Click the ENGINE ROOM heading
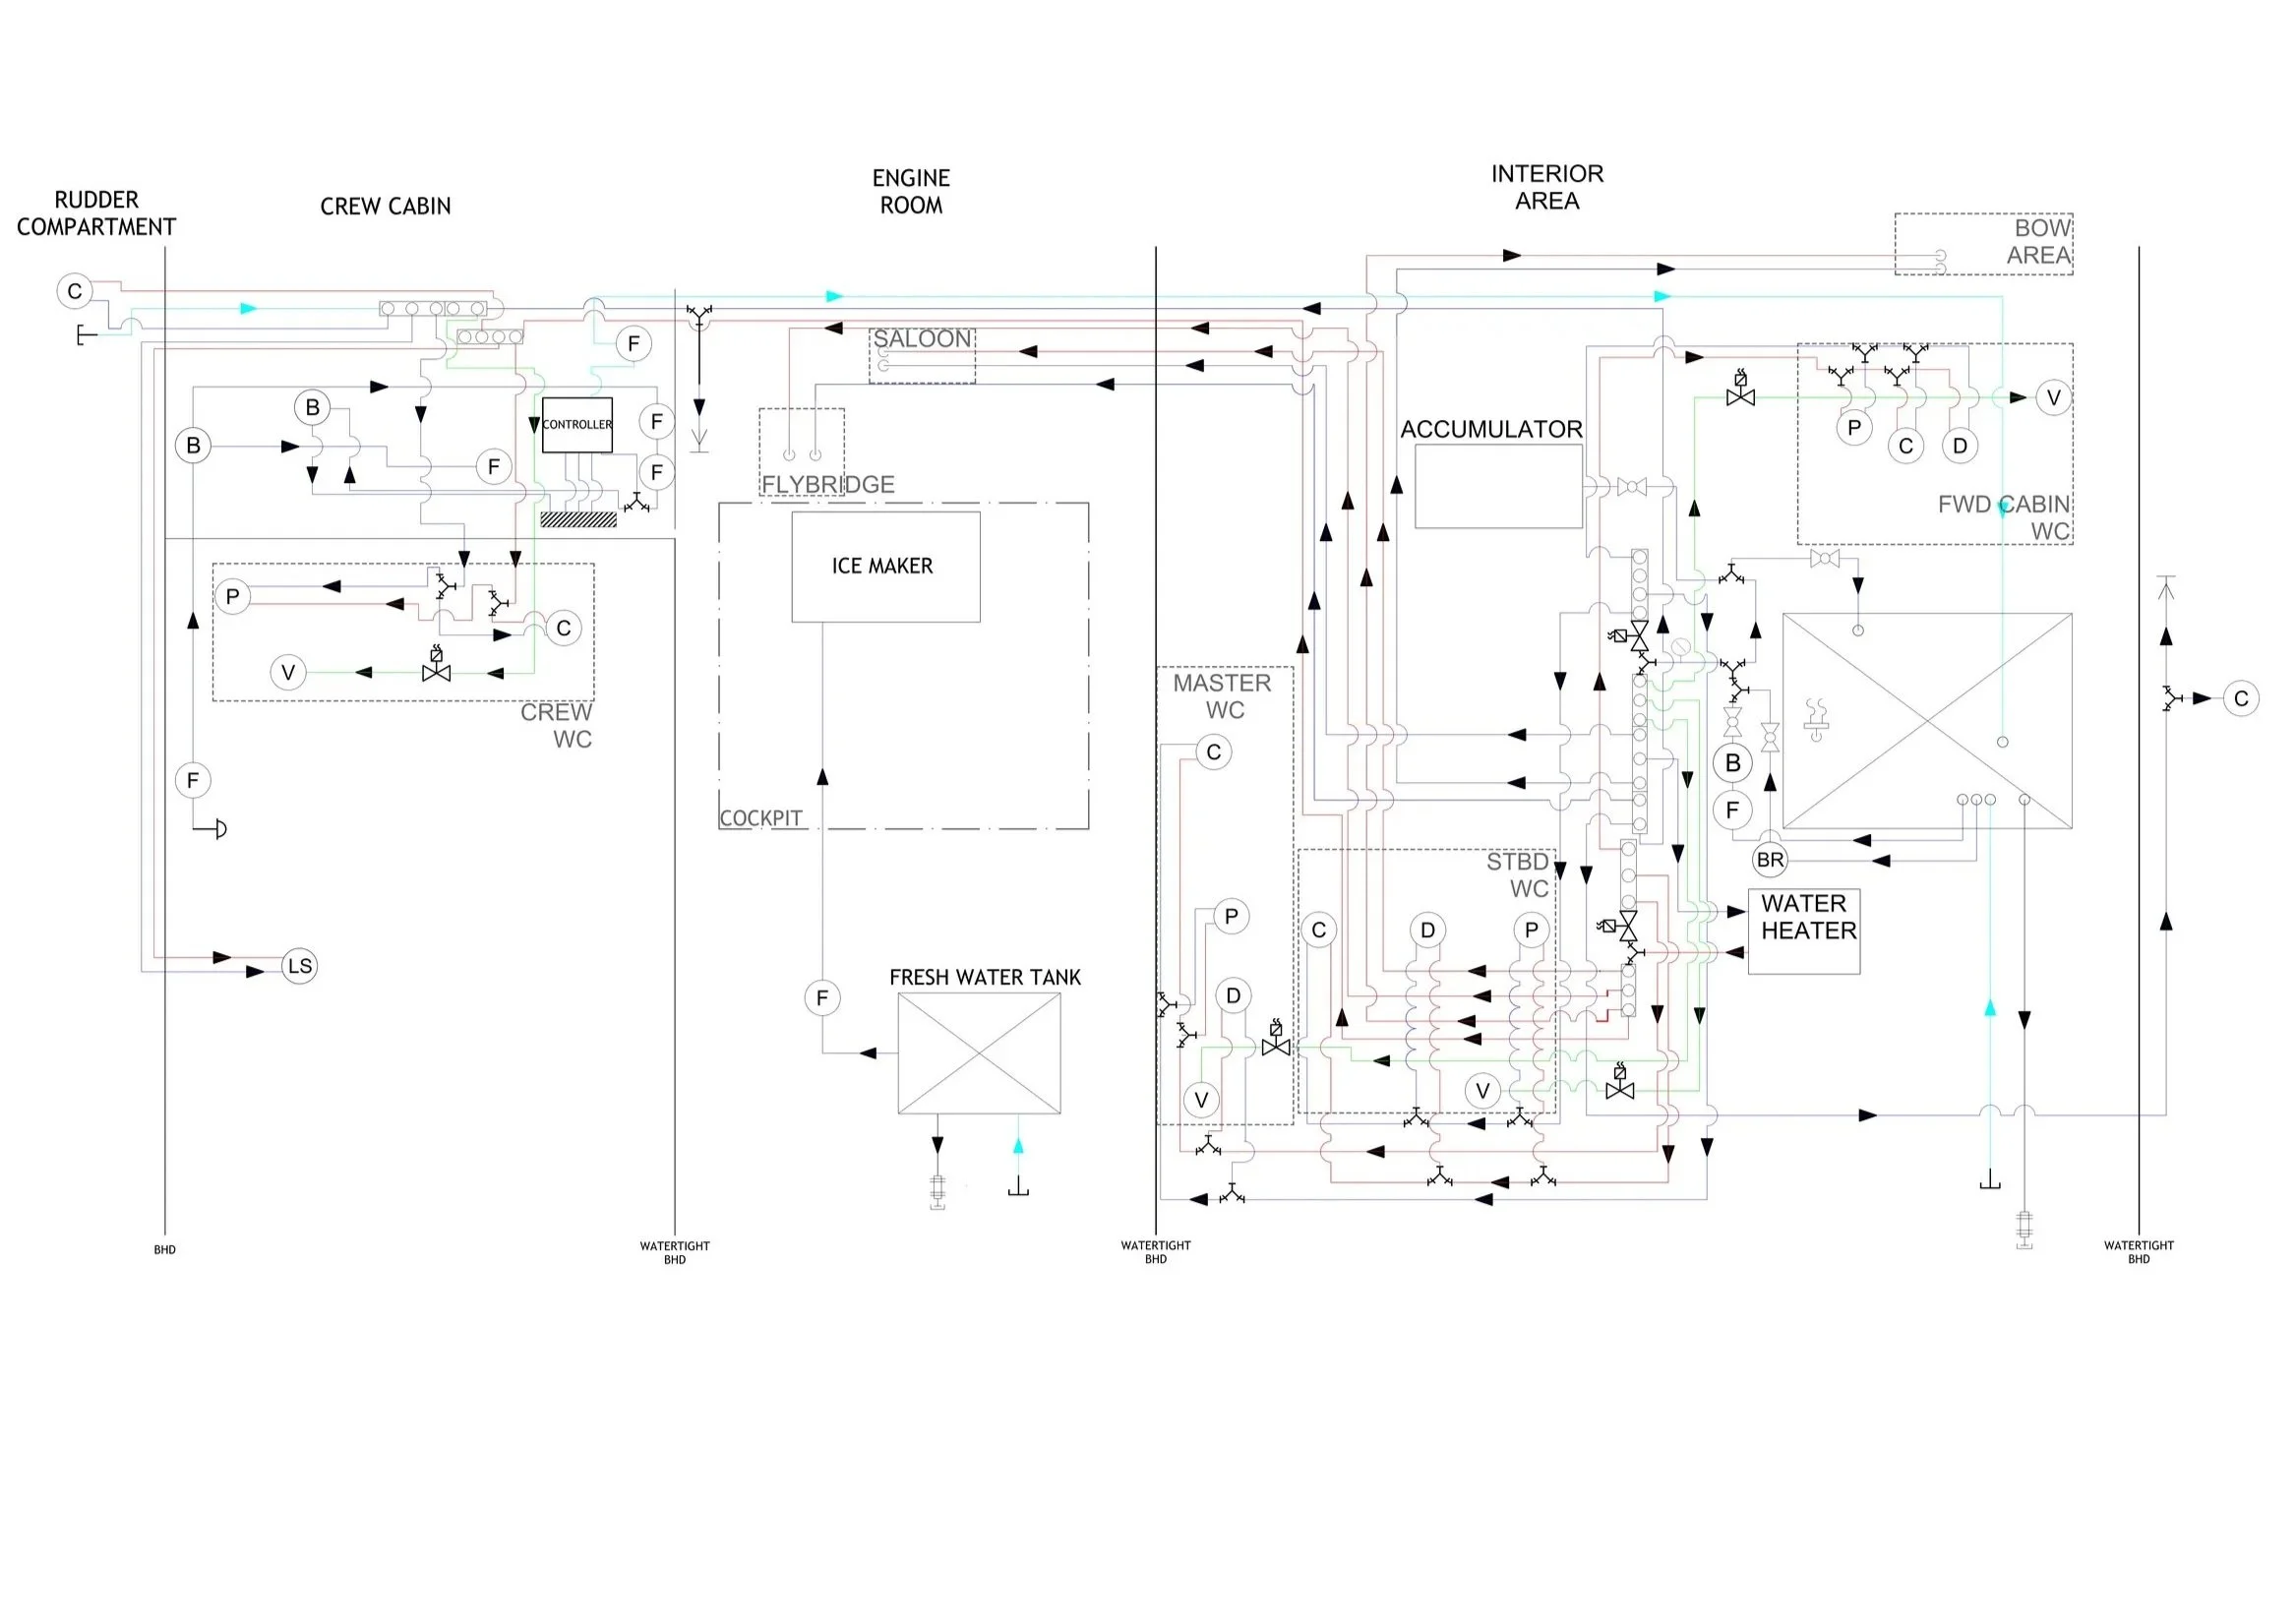Image resolution: width=2296 pixels, height=1622 pixels. click(x=910, y=191)
